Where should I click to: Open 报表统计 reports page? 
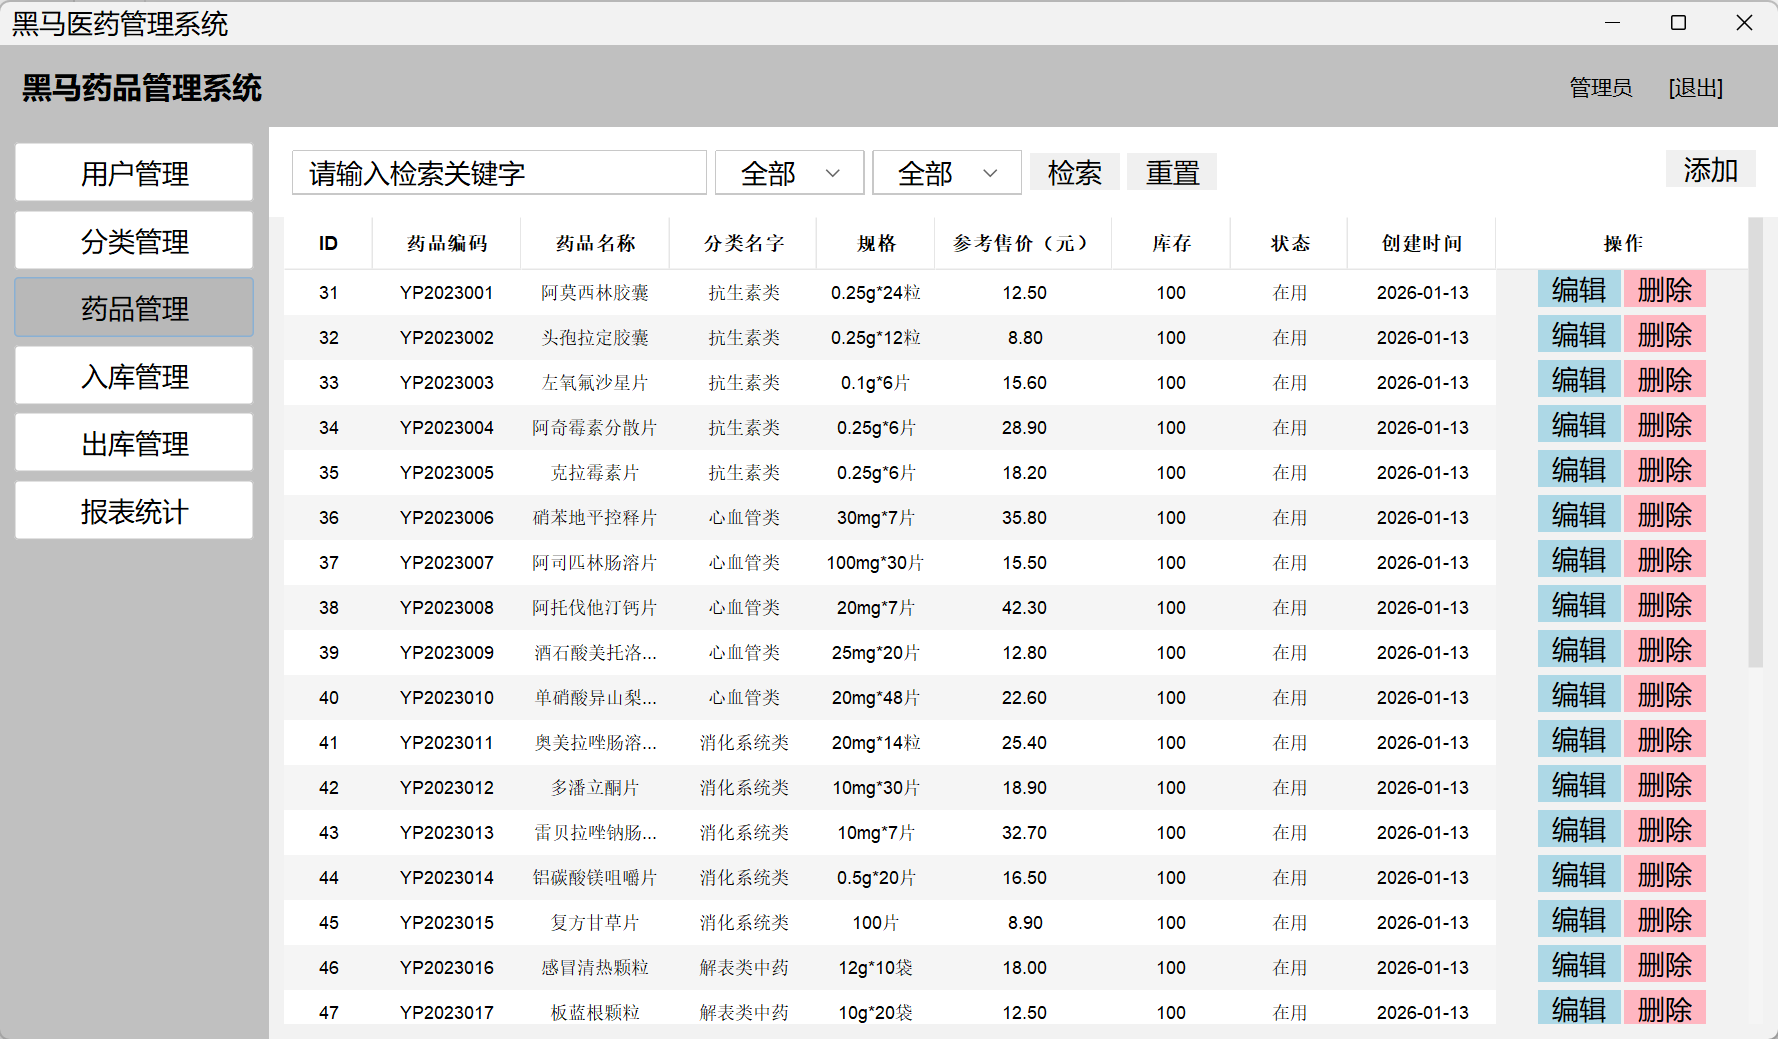pos(134,511)
